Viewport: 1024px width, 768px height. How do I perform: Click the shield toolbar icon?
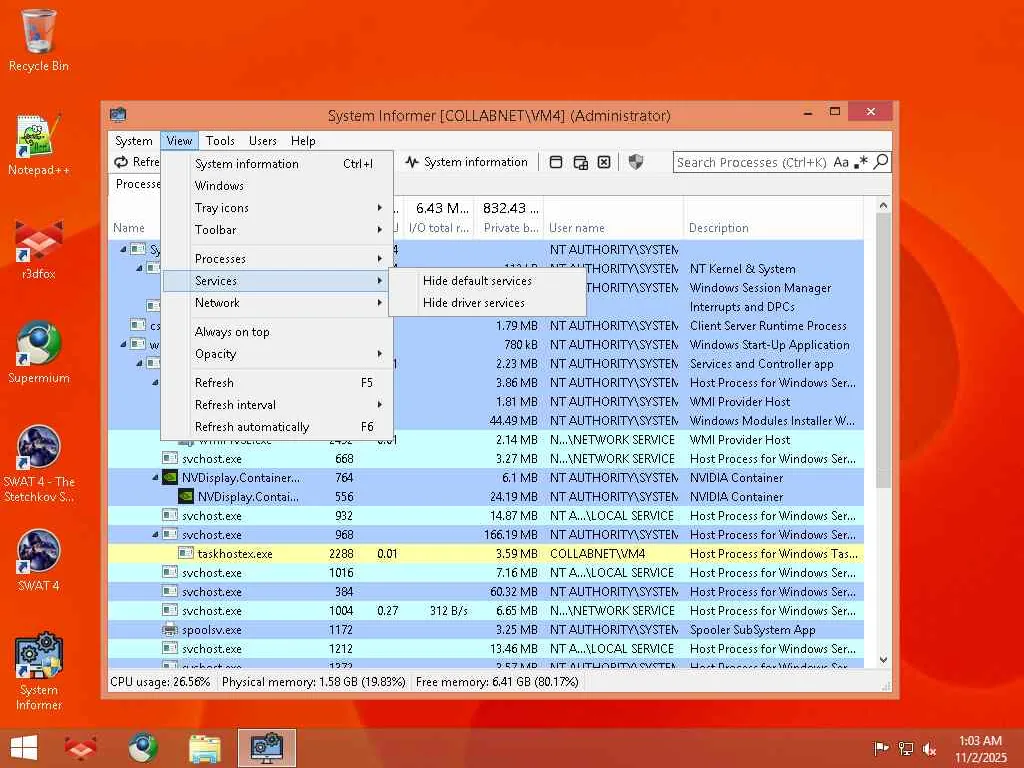click(635, 162)
